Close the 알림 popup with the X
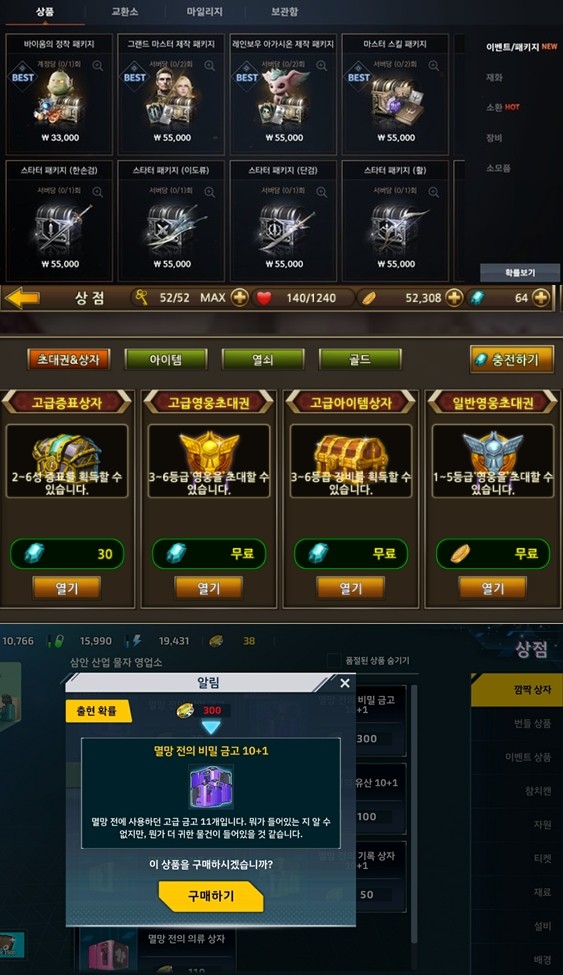The image size is (563, 975). (345, 683)
